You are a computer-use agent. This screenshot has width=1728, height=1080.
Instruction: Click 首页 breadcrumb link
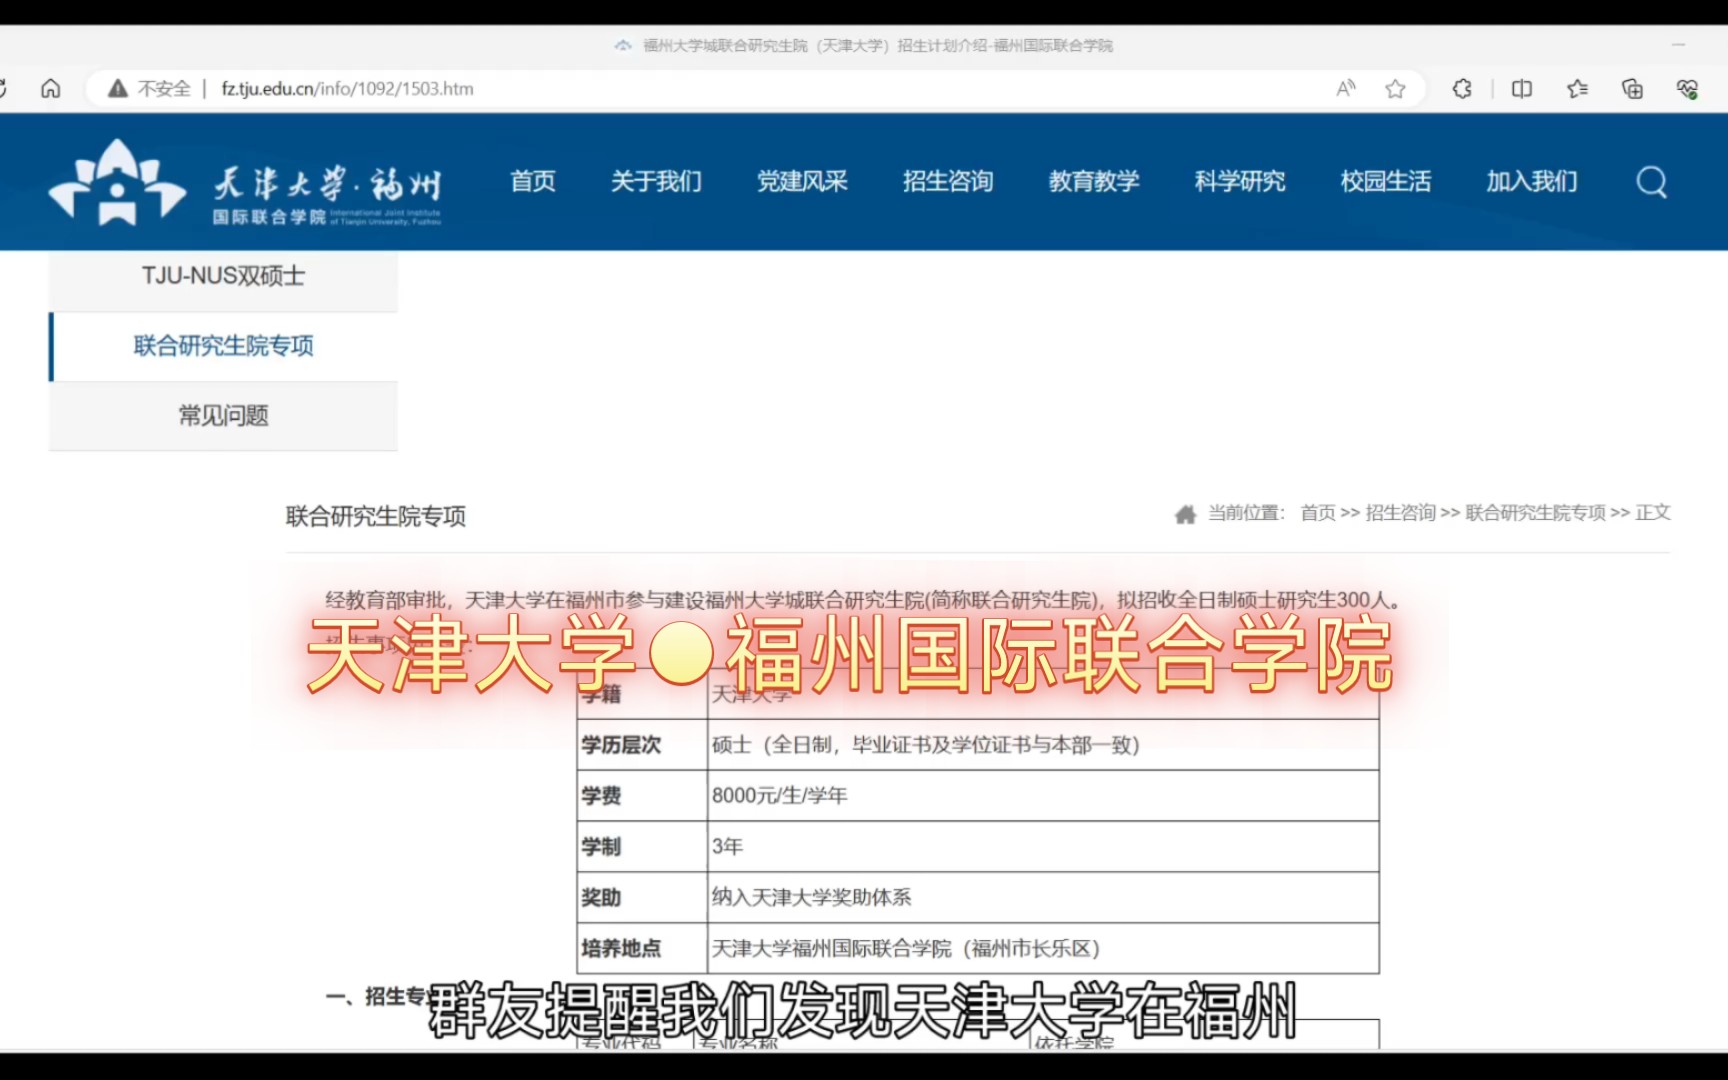coord(1317,513)
